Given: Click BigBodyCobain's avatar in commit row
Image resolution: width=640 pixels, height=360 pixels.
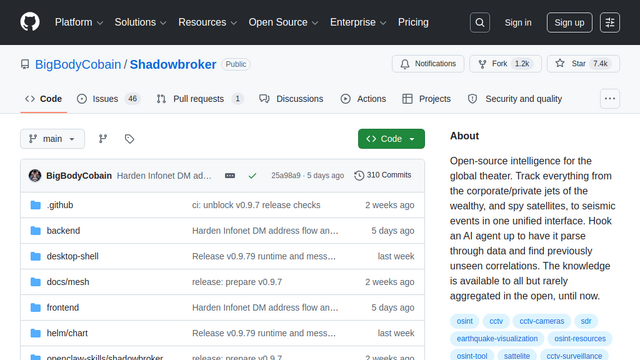Looking at the screenshot, I should point(35,176).
